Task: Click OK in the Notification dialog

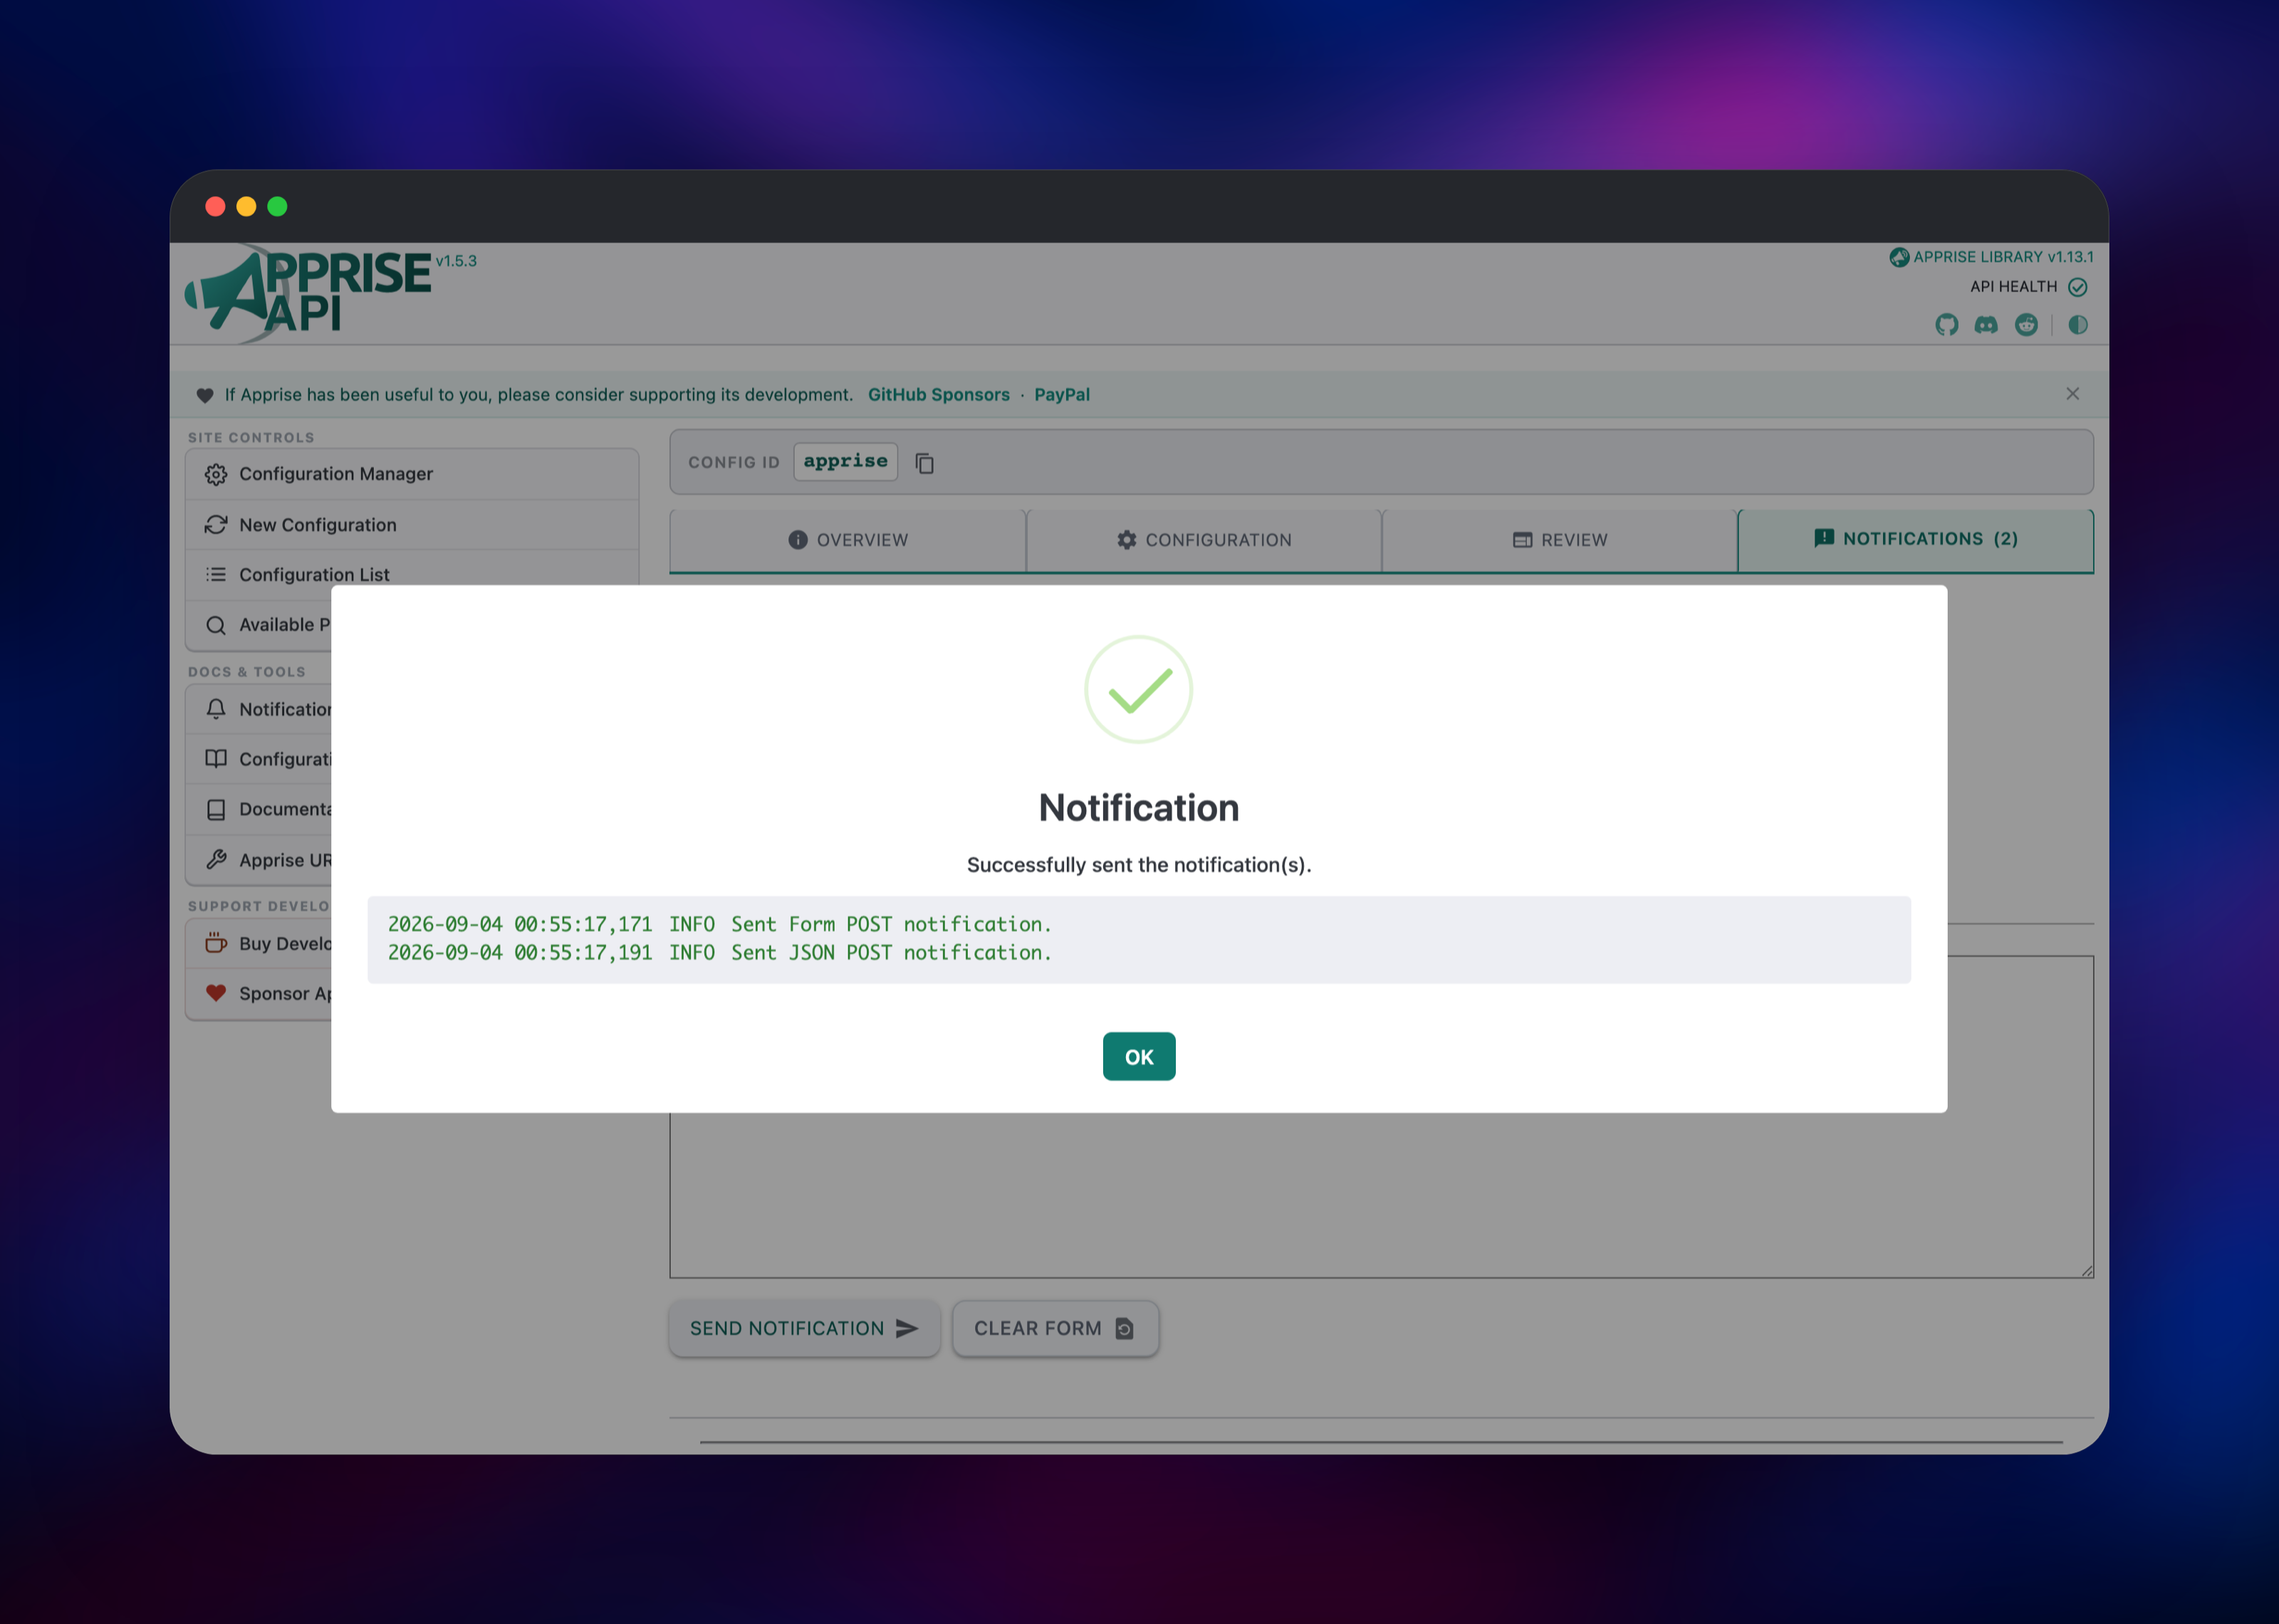Action: coord(1138,1056)
